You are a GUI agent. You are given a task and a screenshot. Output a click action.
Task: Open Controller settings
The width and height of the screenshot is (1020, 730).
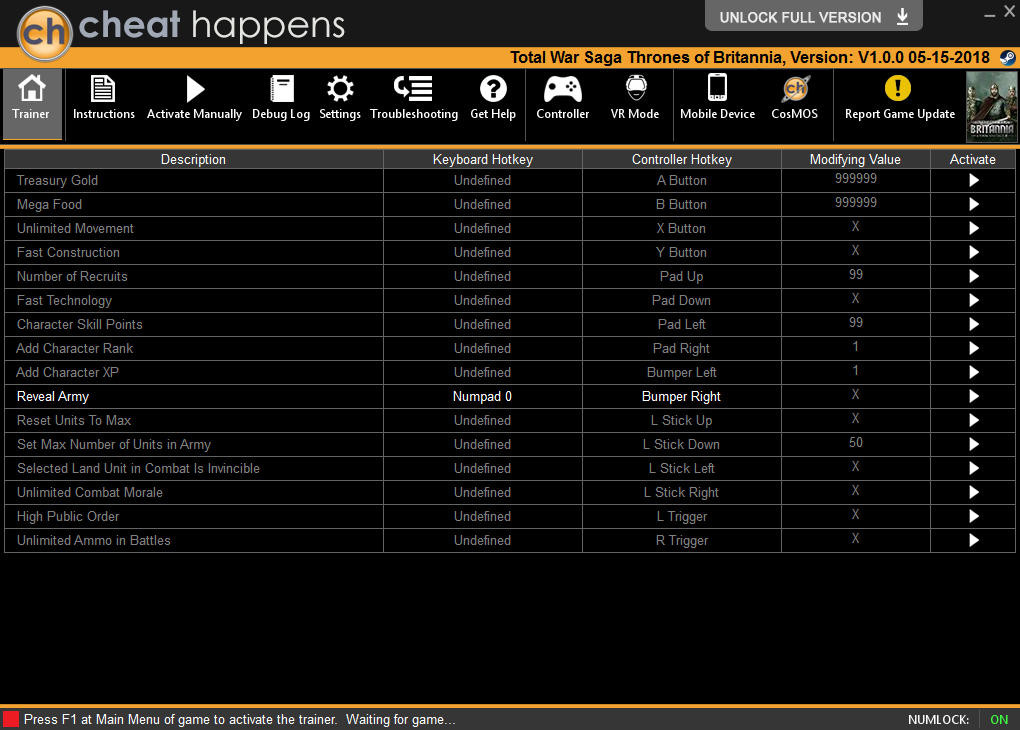563,97
